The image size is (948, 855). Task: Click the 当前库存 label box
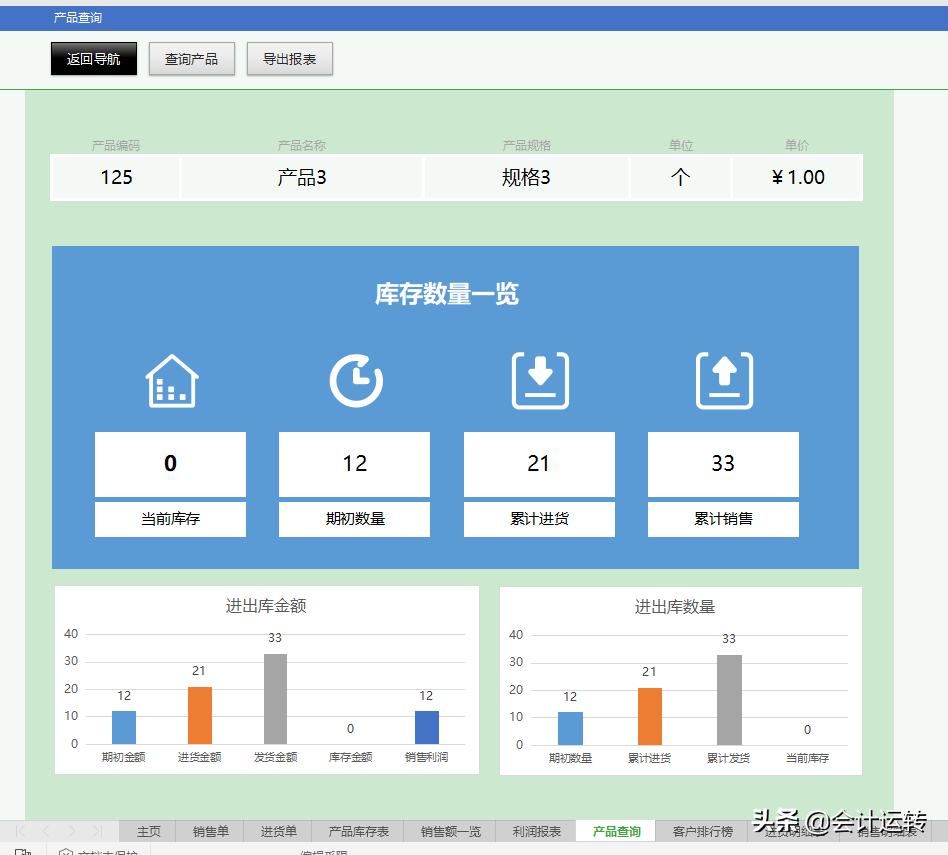[170, 519]
